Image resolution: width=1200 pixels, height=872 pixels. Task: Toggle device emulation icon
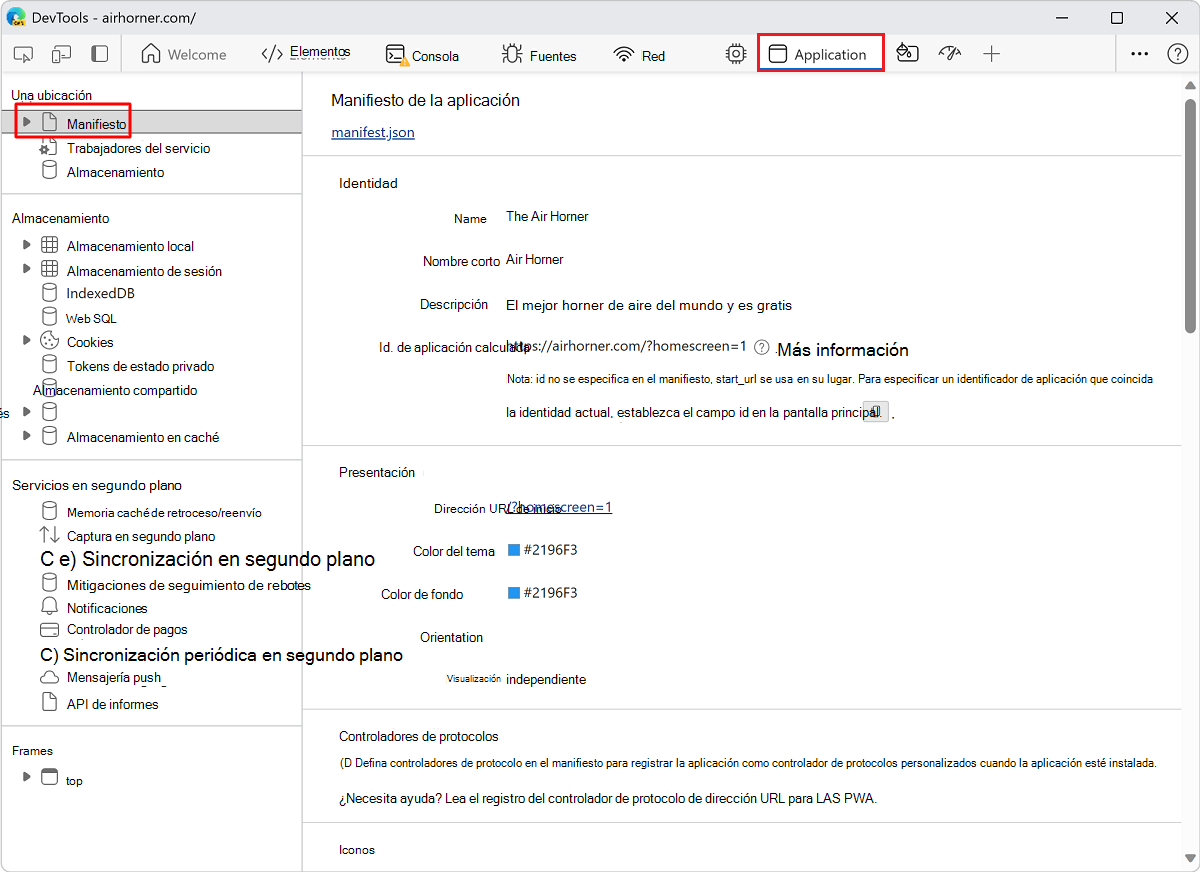click(x=62, y=54)
